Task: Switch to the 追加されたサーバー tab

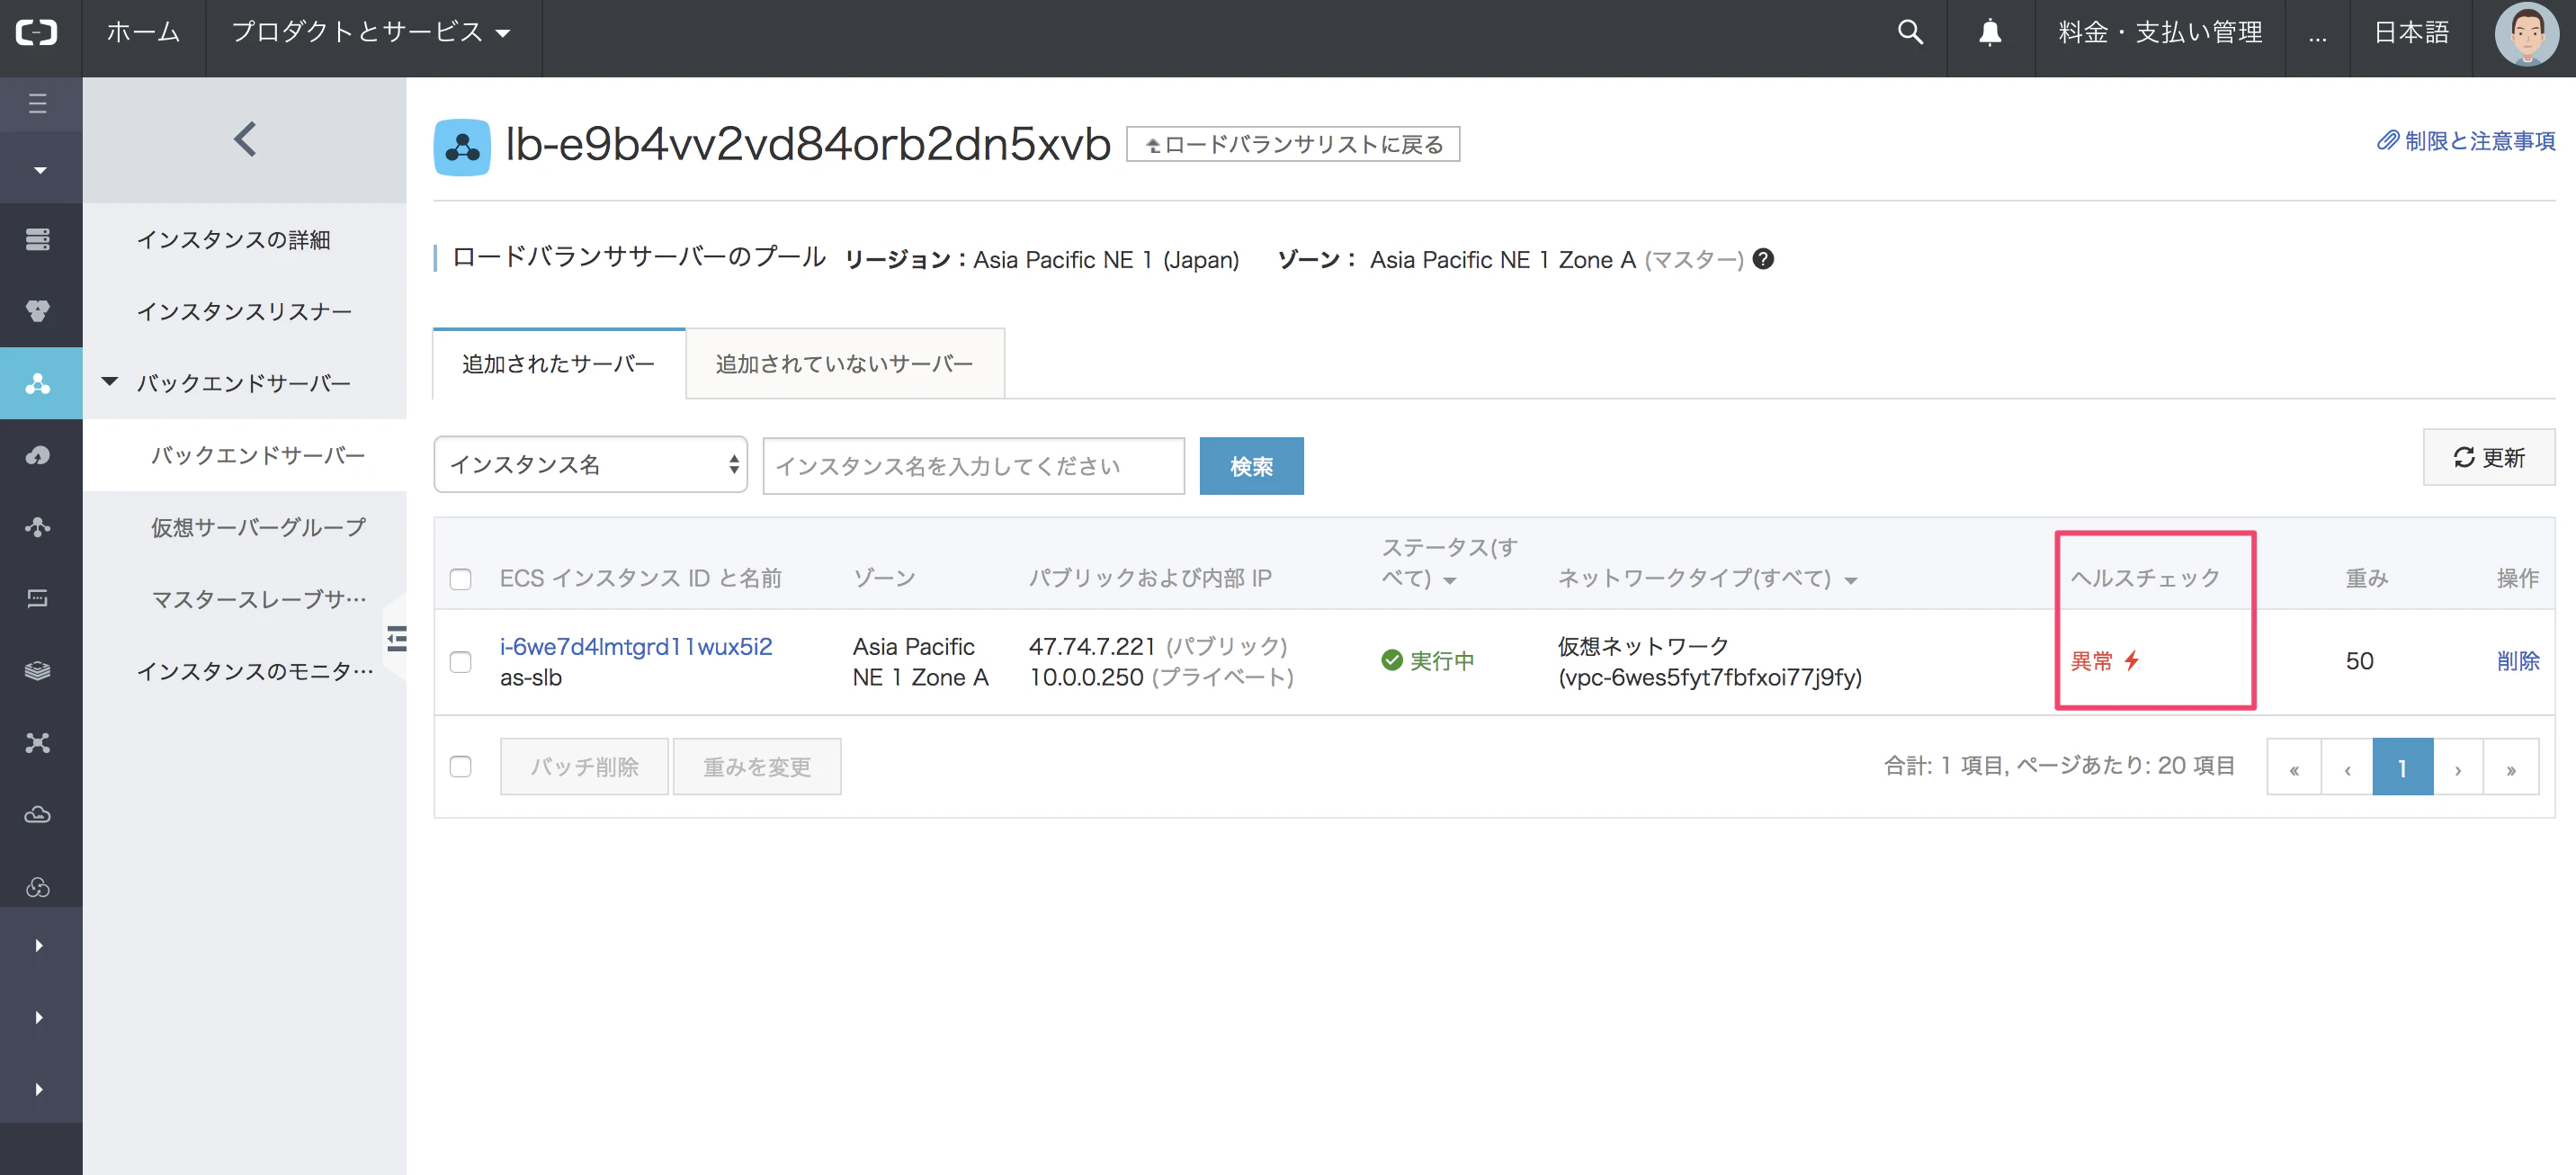Action: (x=559, y=364)
